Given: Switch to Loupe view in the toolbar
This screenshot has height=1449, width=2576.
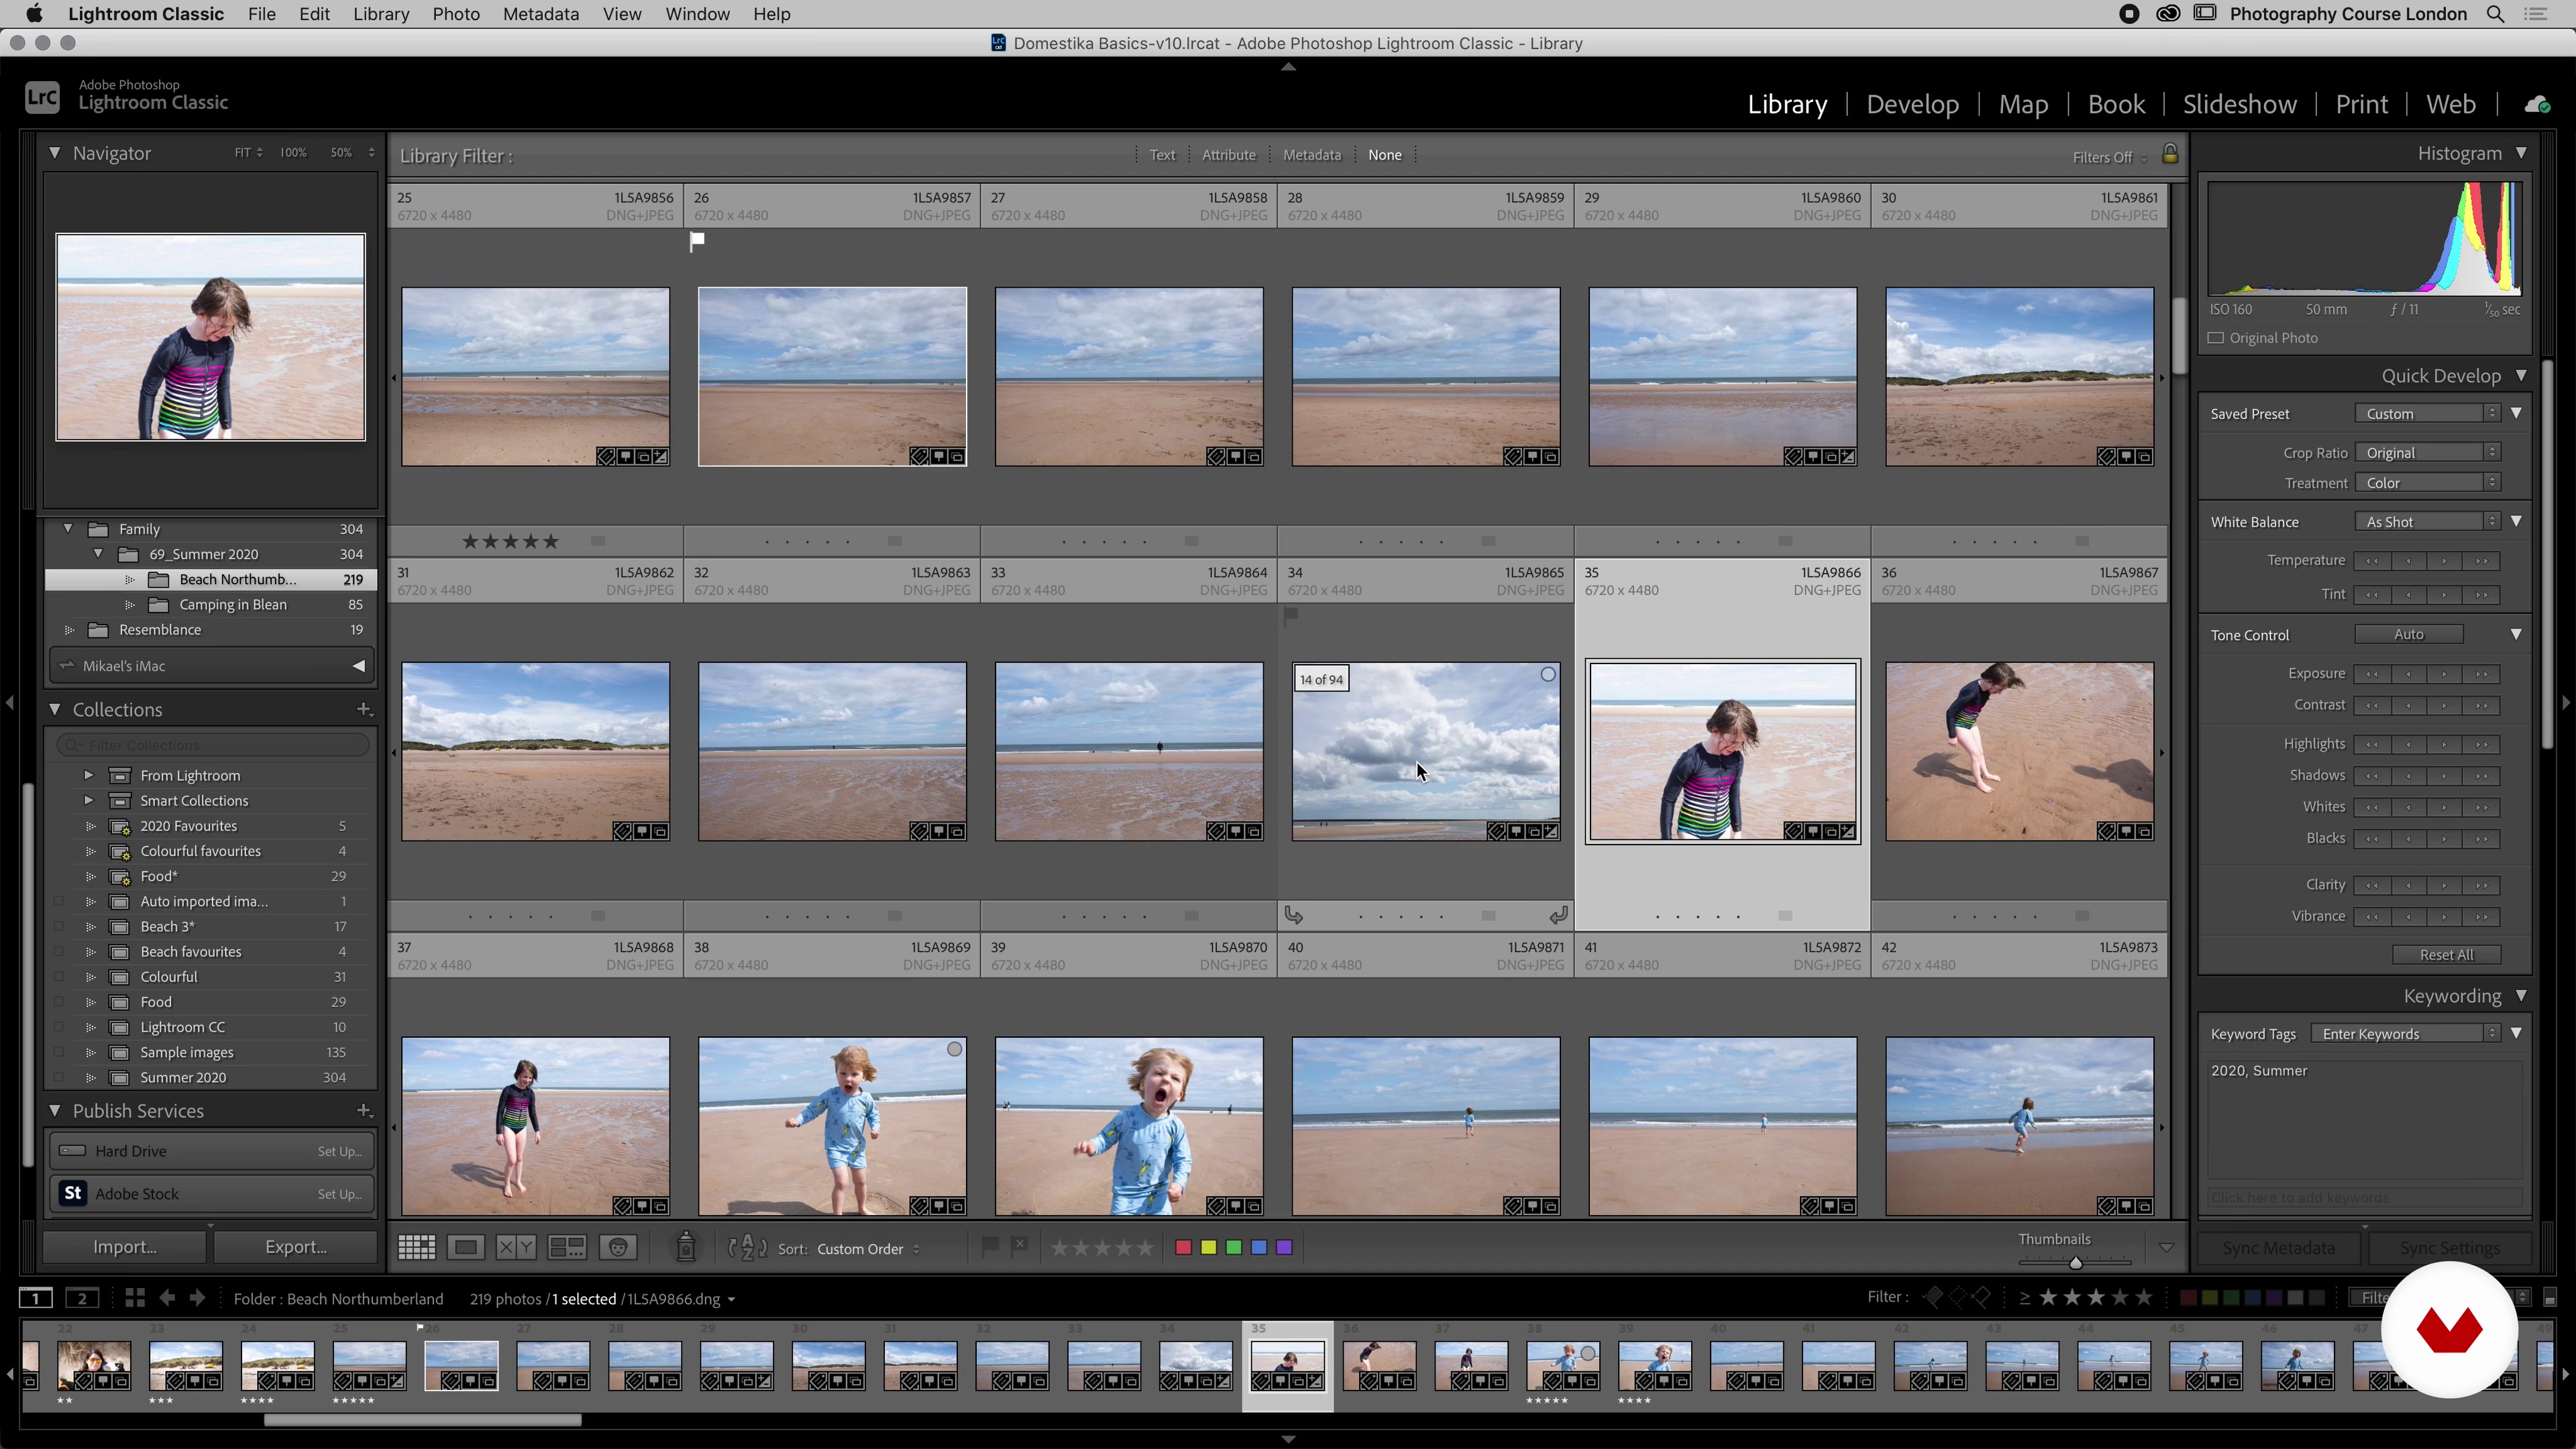Looking at the screenshot, I should tap(466, 1247).
